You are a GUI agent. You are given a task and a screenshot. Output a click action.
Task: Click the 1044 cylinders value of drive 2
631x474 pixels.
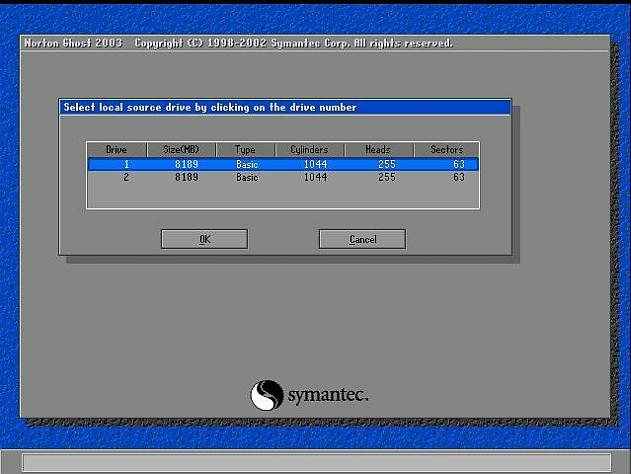point(316,177)
